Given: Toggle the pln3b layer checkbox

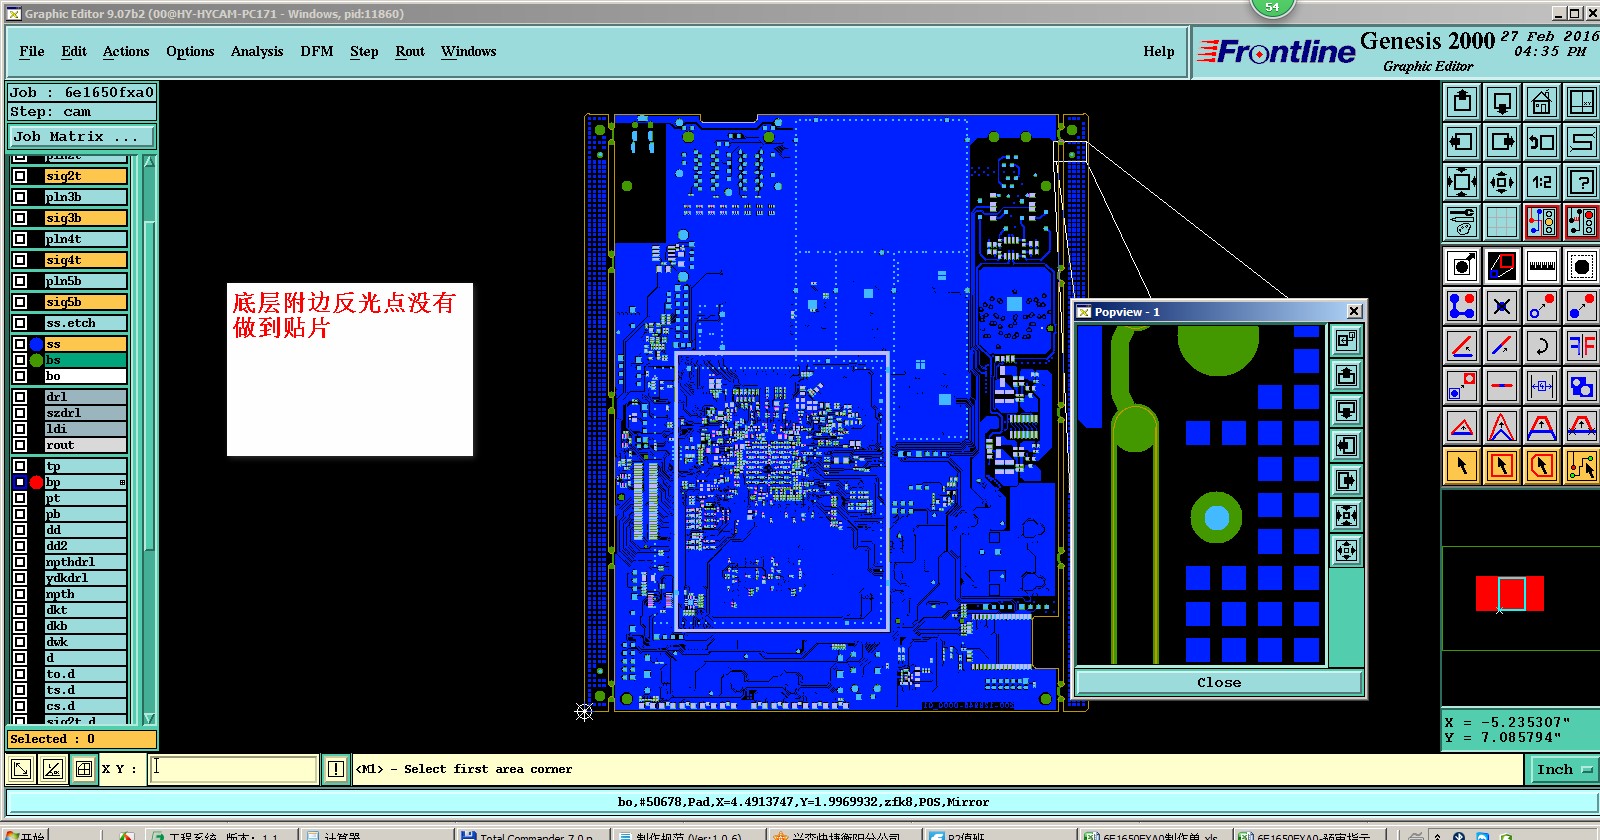Looking at the screenshot, I should click(20, 197).
